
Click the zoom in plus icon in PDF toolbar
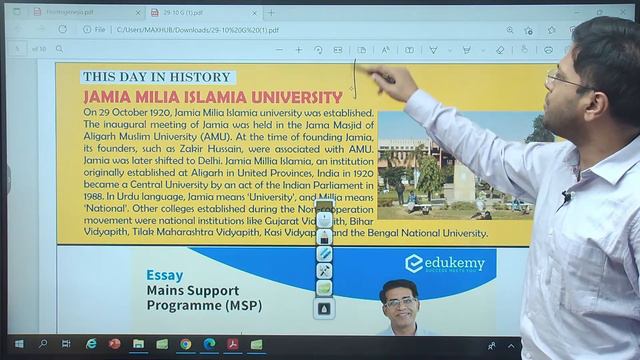299,50
